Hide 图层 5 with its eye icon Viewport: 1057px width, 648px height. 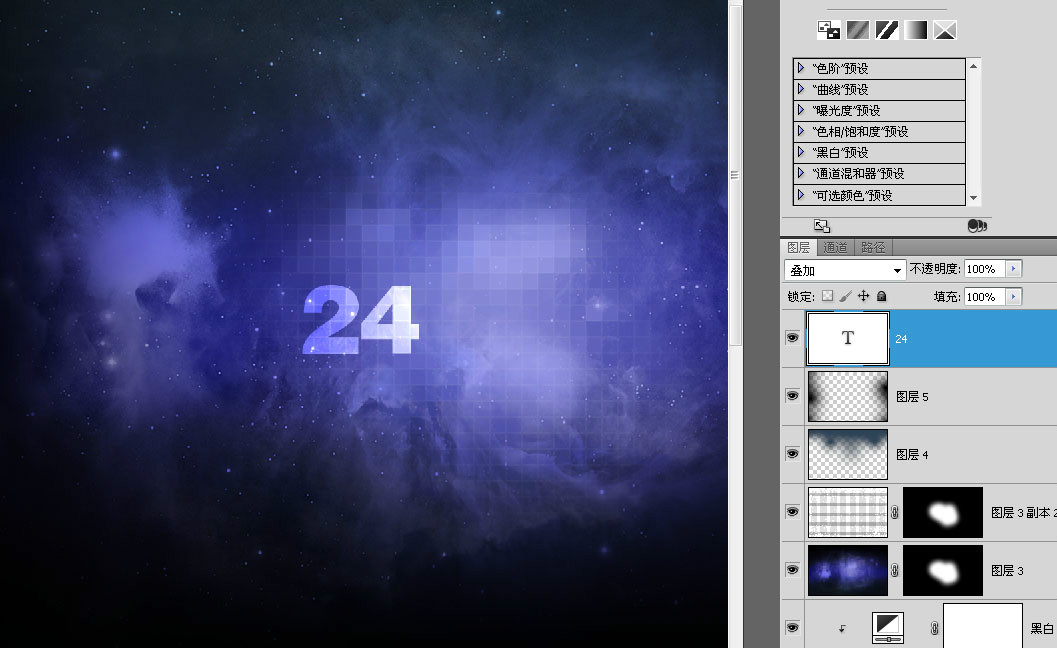tap(793, 396)
